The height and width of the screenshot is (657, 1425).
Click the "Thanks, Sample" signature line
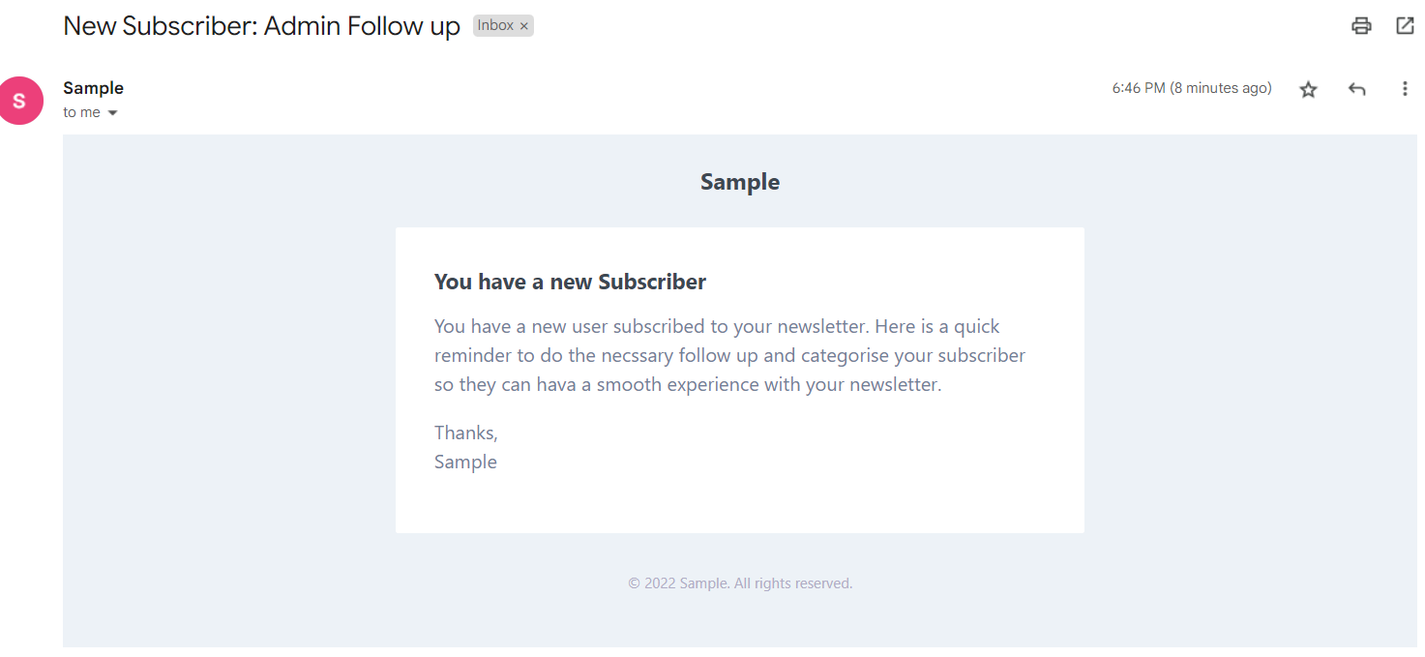coord(465,447)
